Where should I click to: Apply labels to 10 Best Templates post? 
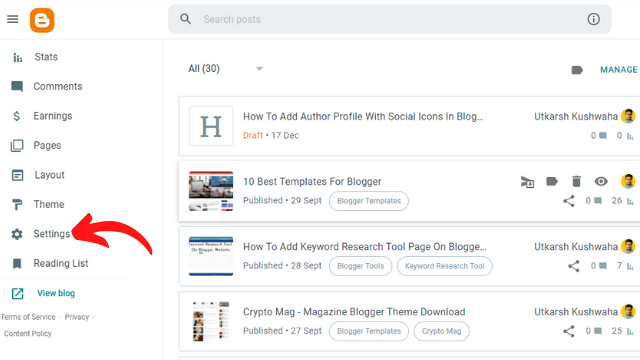tap(552, 181)
